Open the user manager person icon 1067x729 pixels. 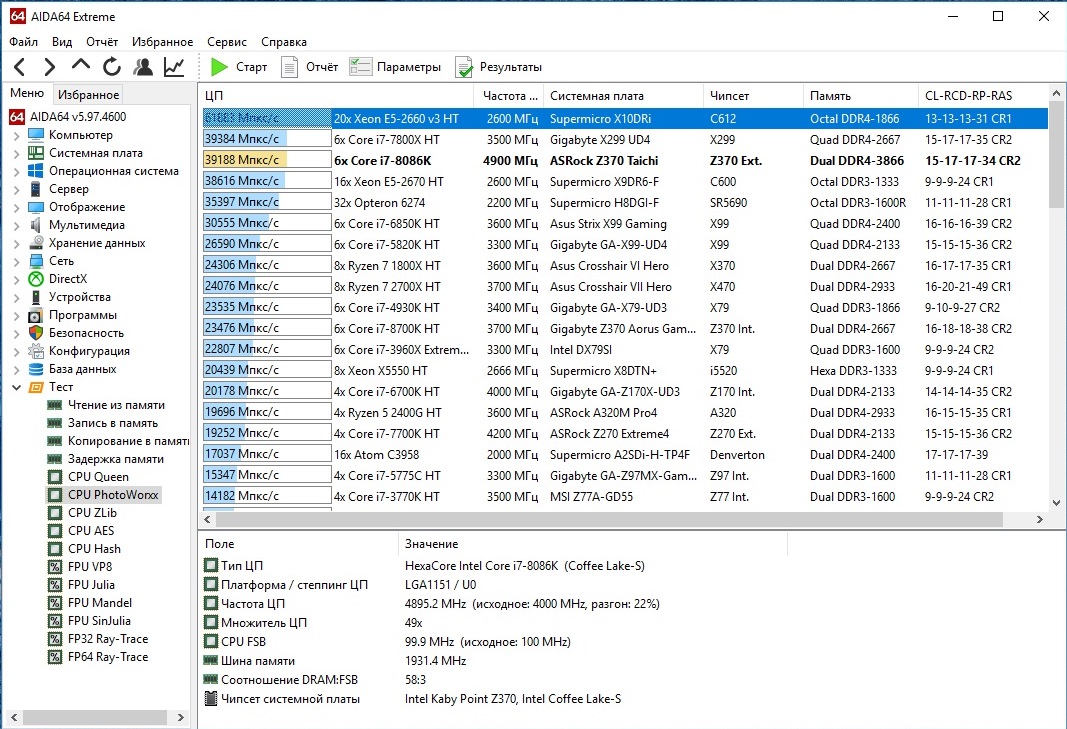tap(143, 67)
